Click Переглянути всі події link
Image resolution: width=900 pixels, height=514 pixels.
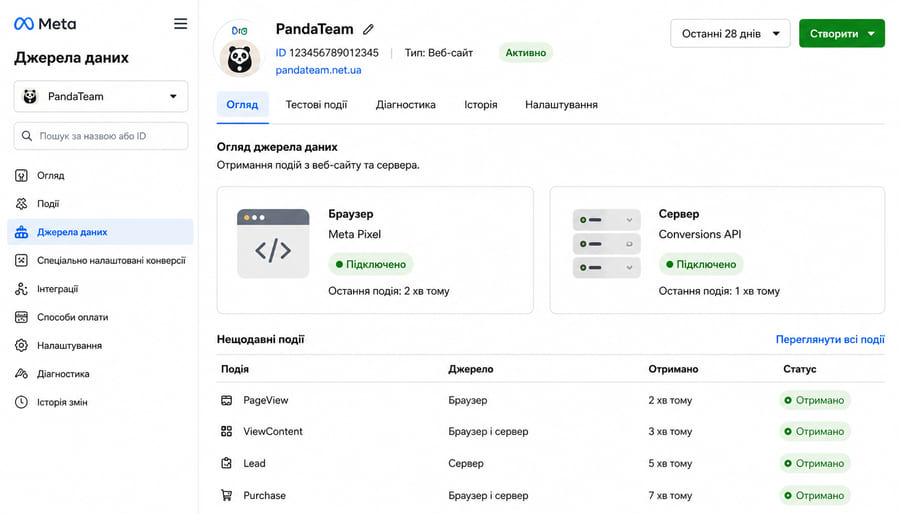tap(830, 340)
